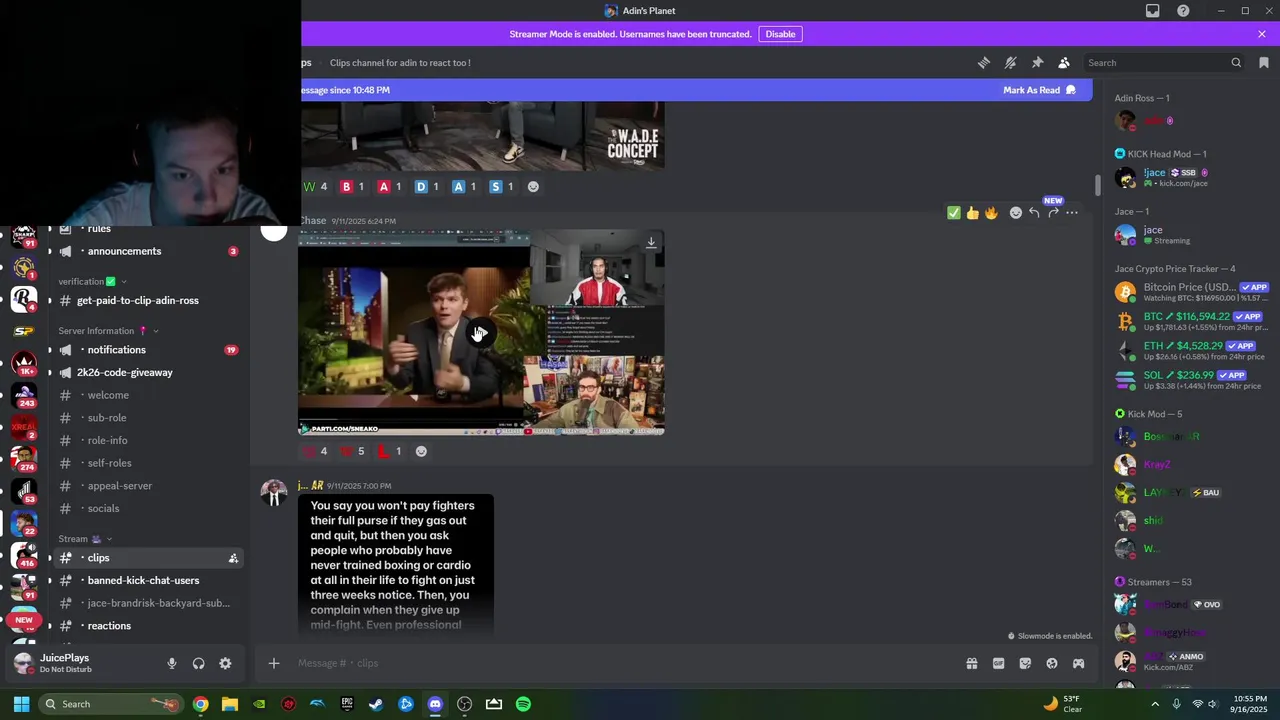This screenshot has width=1280, height=720.
Task: Play the Sneako clip video thumbnail
Action: (x=481, y=333)
